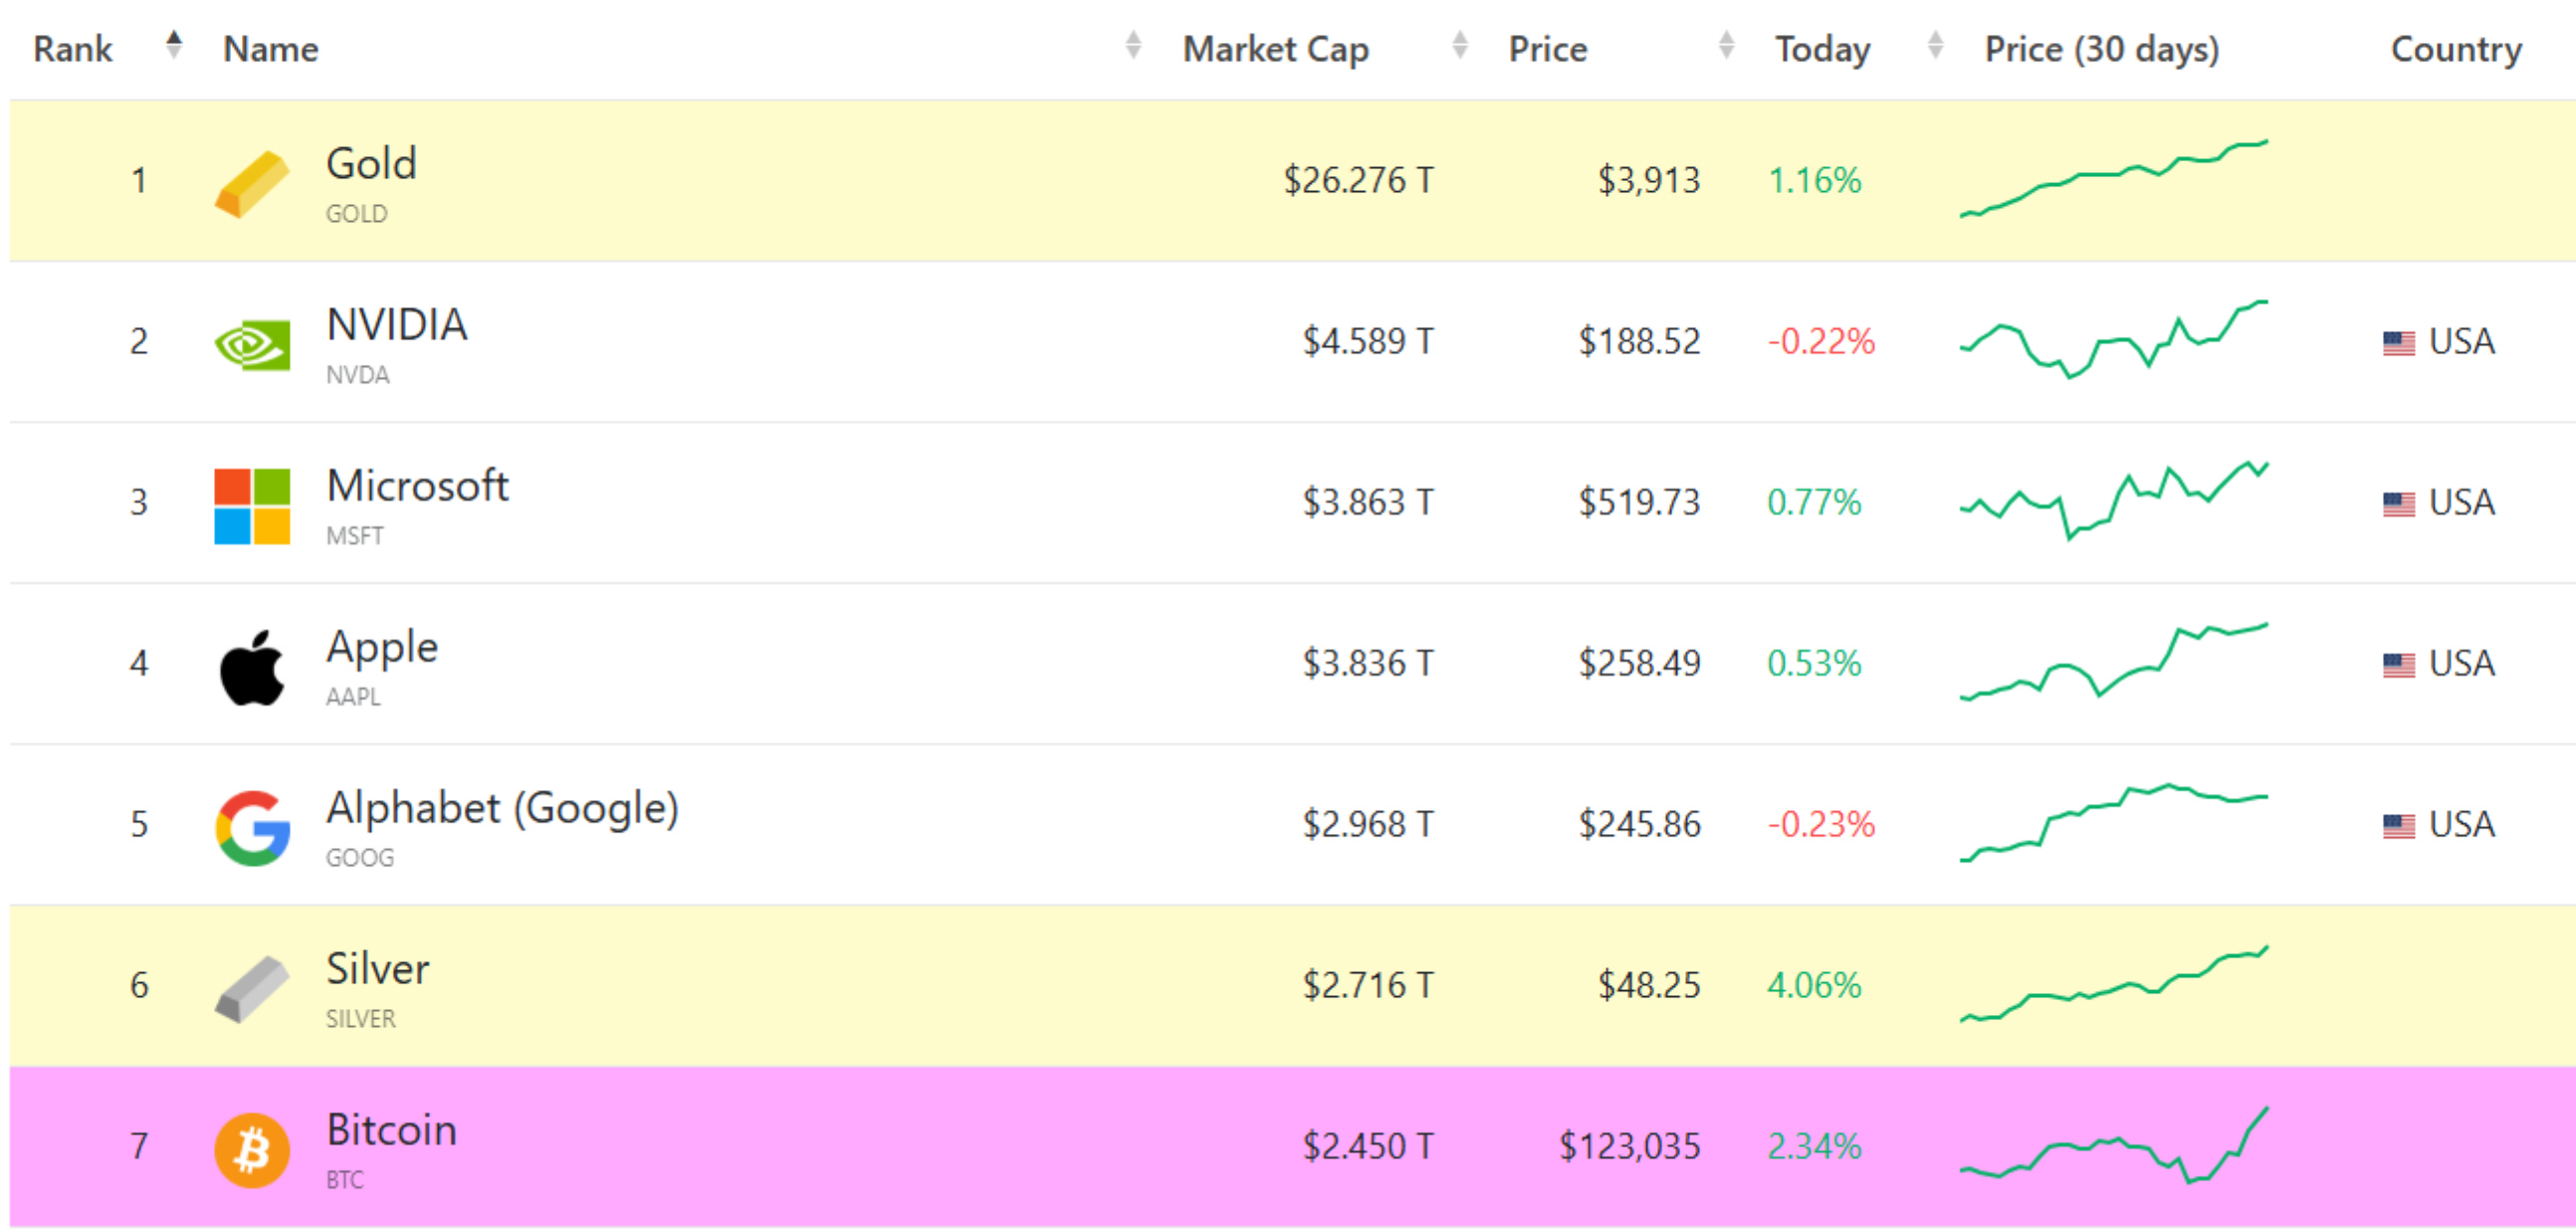Sort by Rank column arrows
Viewport: 2576px width, 1230px height.
point(174,46)
